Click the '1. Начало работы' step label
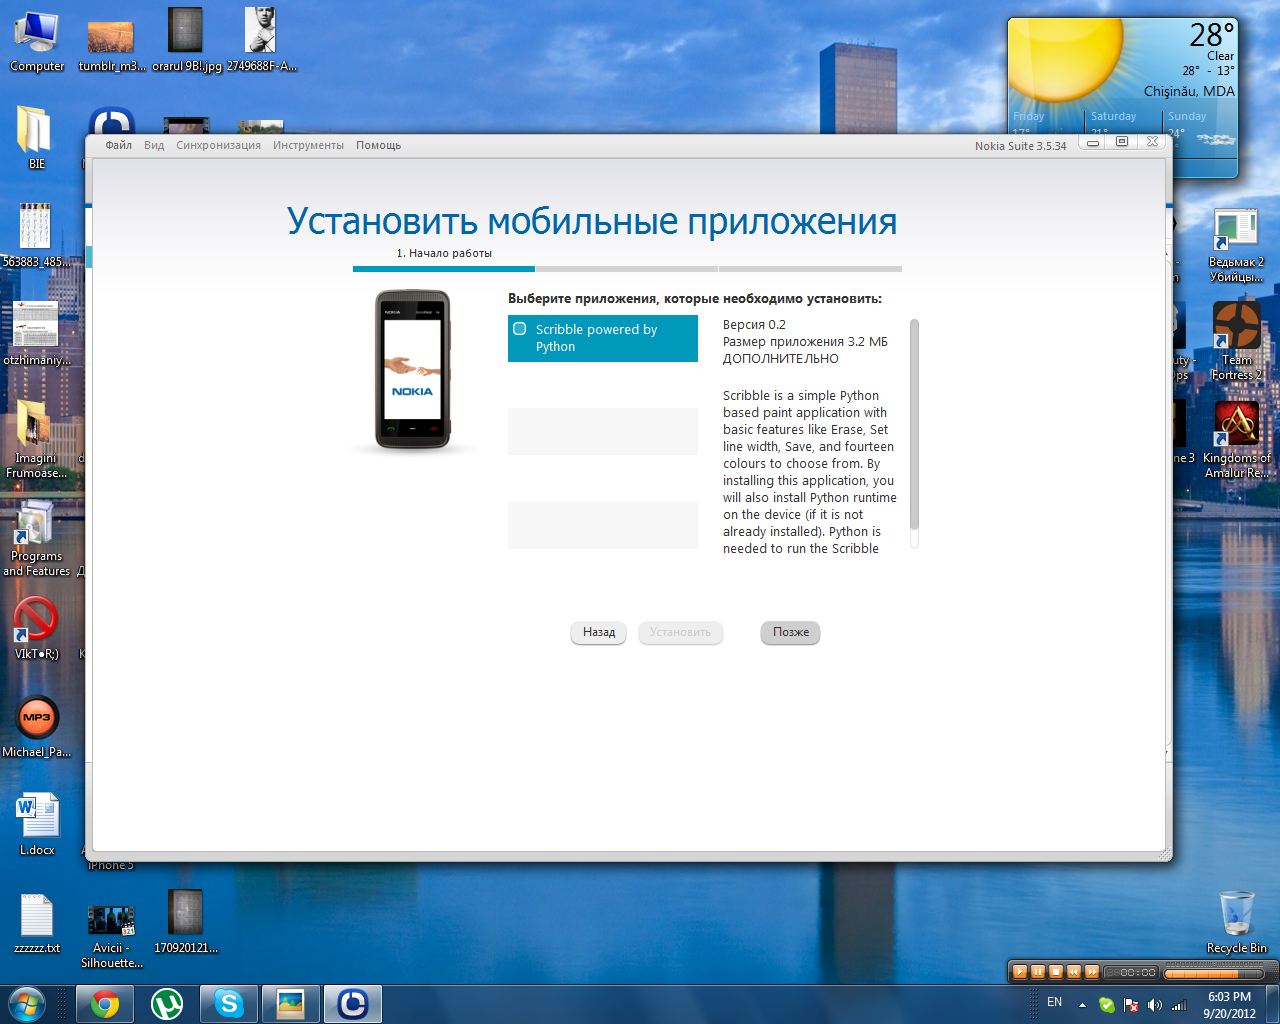 coord(444,253)
